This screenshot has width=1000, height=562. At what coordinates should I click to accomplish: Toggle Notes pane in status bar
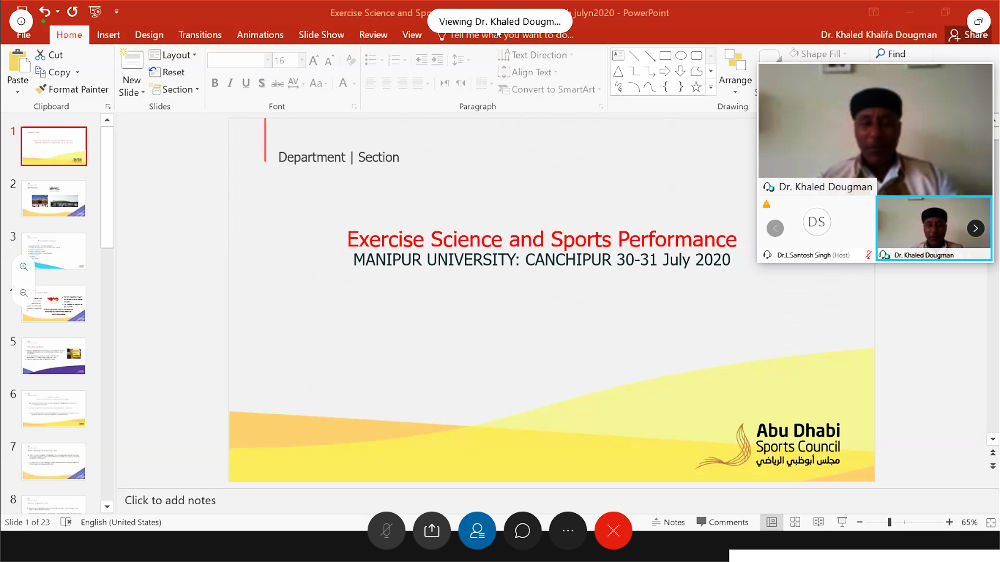[668, 522]
